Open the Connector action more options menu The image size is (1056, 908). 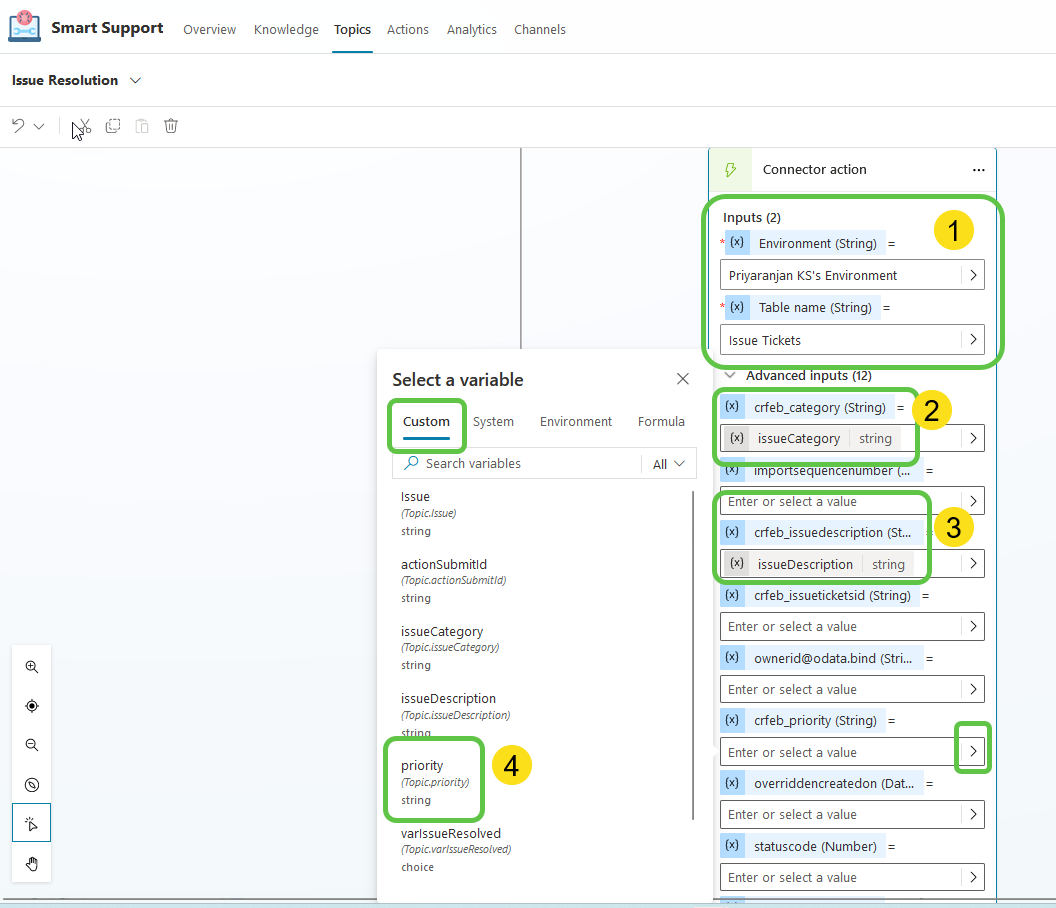coord(979,169)
